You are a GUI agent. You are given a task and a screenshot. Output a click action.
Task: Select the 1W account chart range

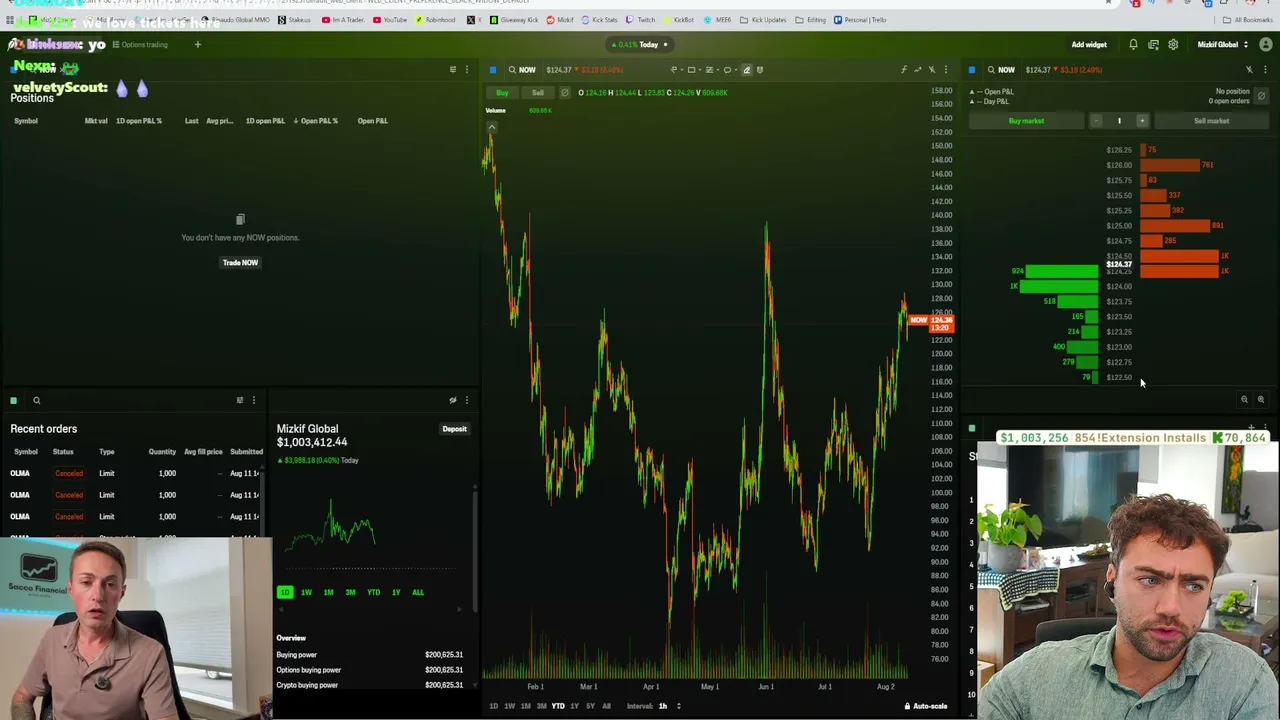pos(306,592)
